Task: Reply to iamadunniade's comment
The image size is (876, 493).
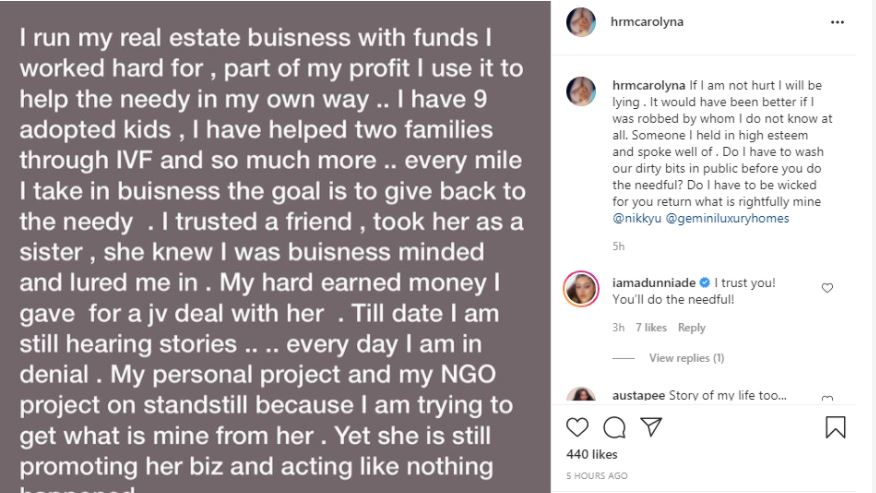Action: click(x=692, y=327)
